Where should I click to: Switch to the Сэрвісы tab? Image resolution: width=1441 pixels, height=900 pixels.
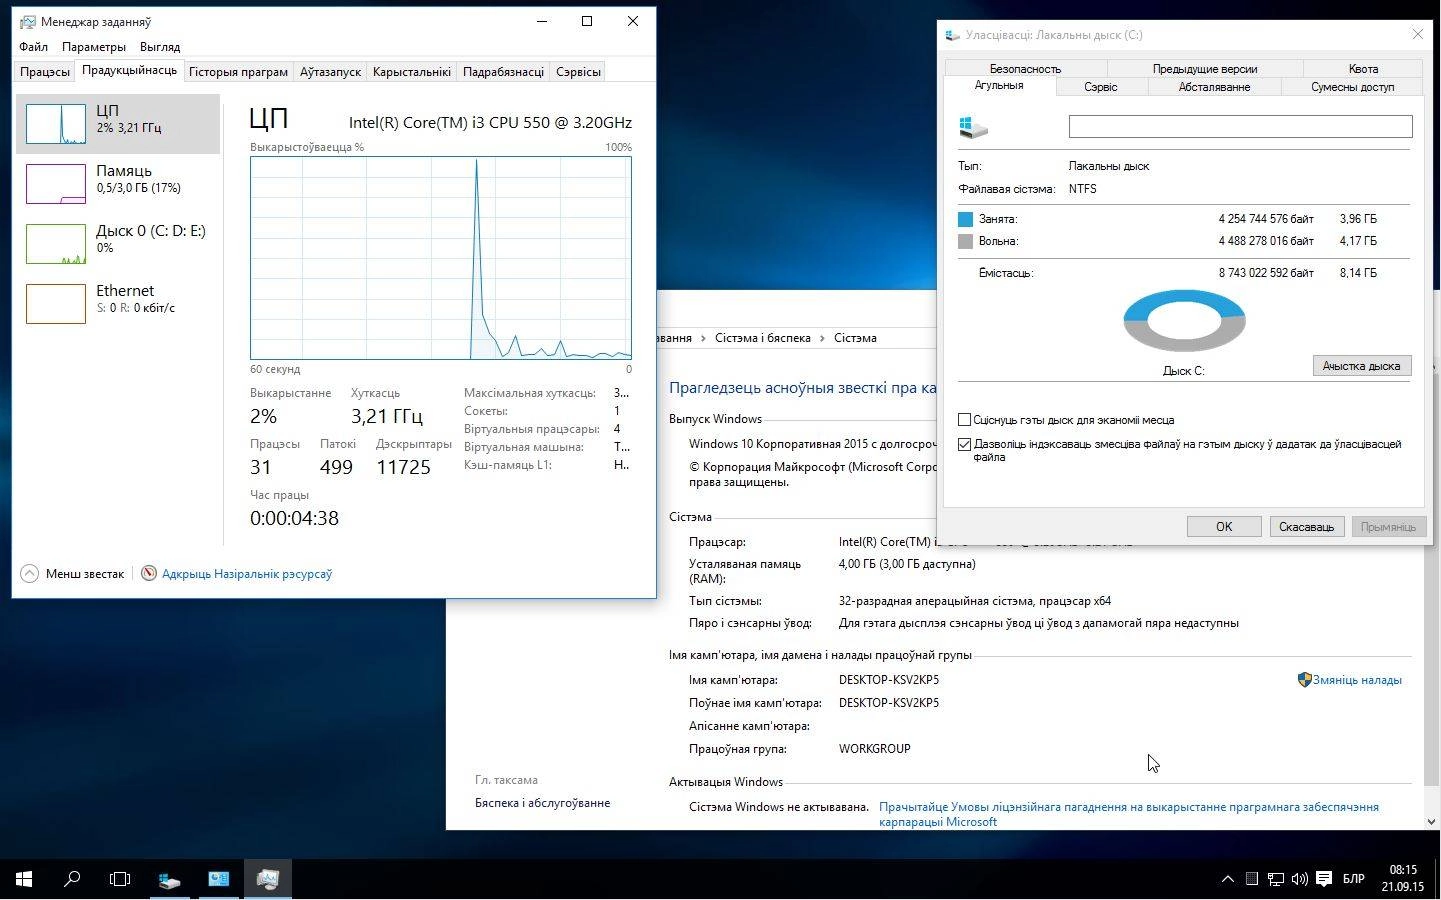pos(578,72)
